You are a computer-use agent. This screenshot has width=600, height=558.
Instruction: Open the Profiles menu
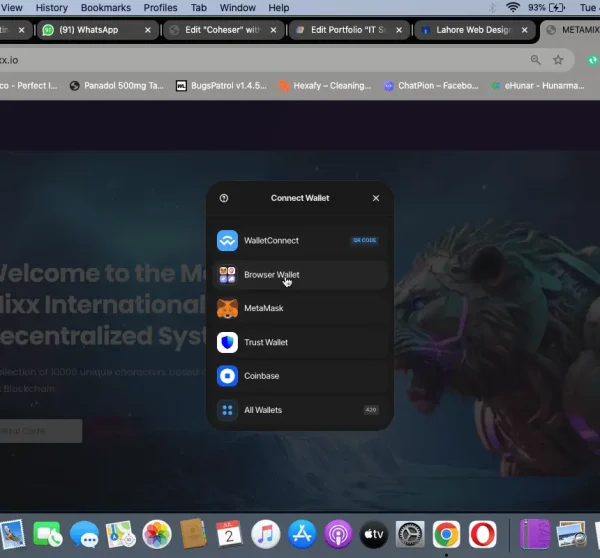pos(160,7)
